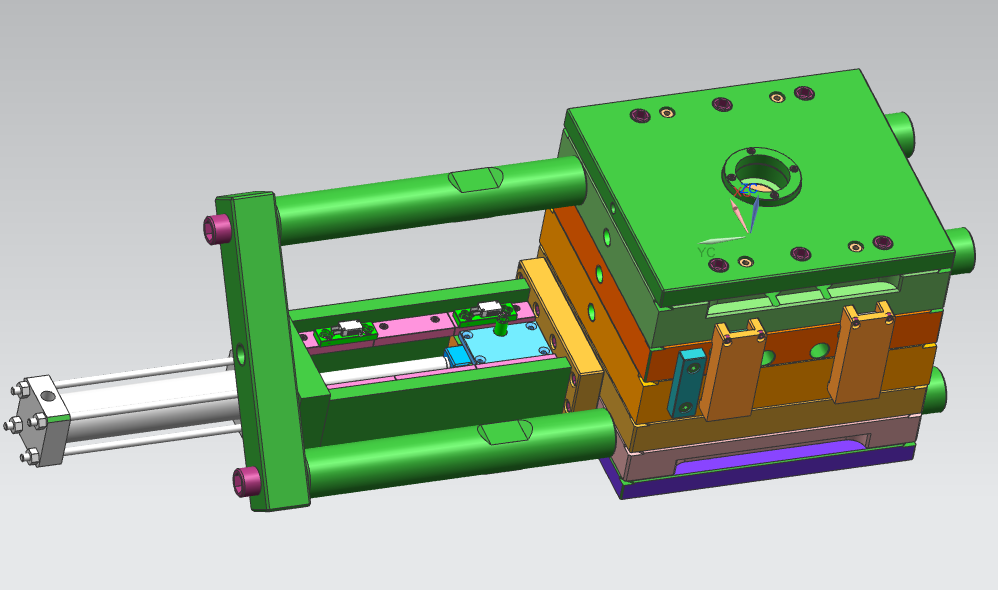Pick the right orange clamp bracket
Image resolution: width=998 pixels, height=590 pixels.
[861, 351]
